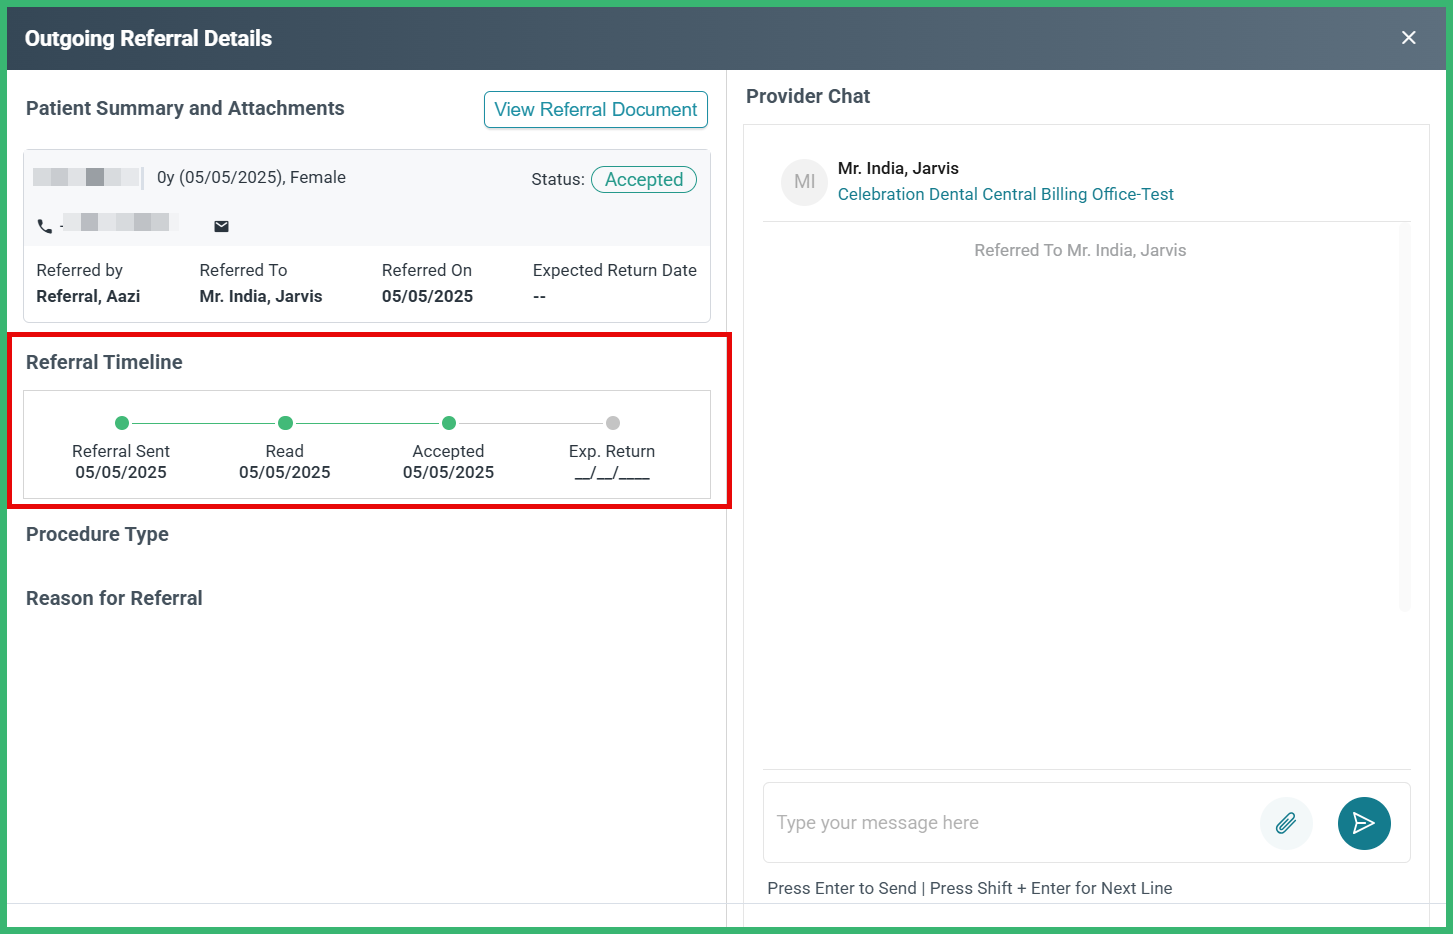The image size is (1453, 934).
Task: Click the Reason for Referral heading
Action: click(x=114, y=598)
